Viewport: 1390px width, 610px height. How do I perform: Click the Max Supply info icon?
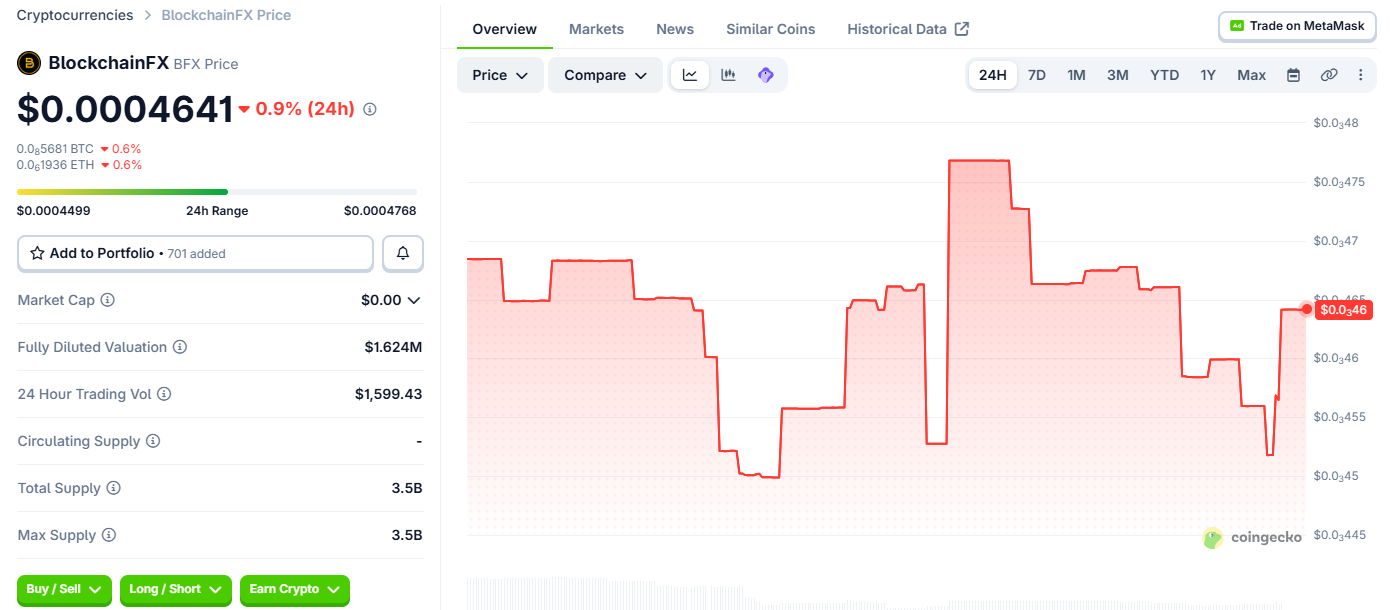pyautogui.click(x=109, y=535)
